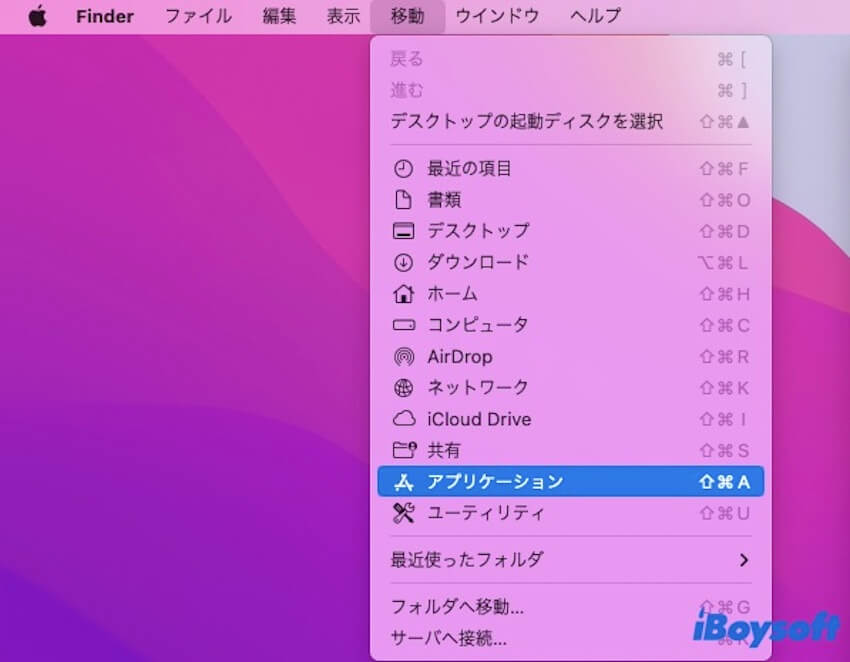
Task: Select 共有 label
Action: point(444,450)
